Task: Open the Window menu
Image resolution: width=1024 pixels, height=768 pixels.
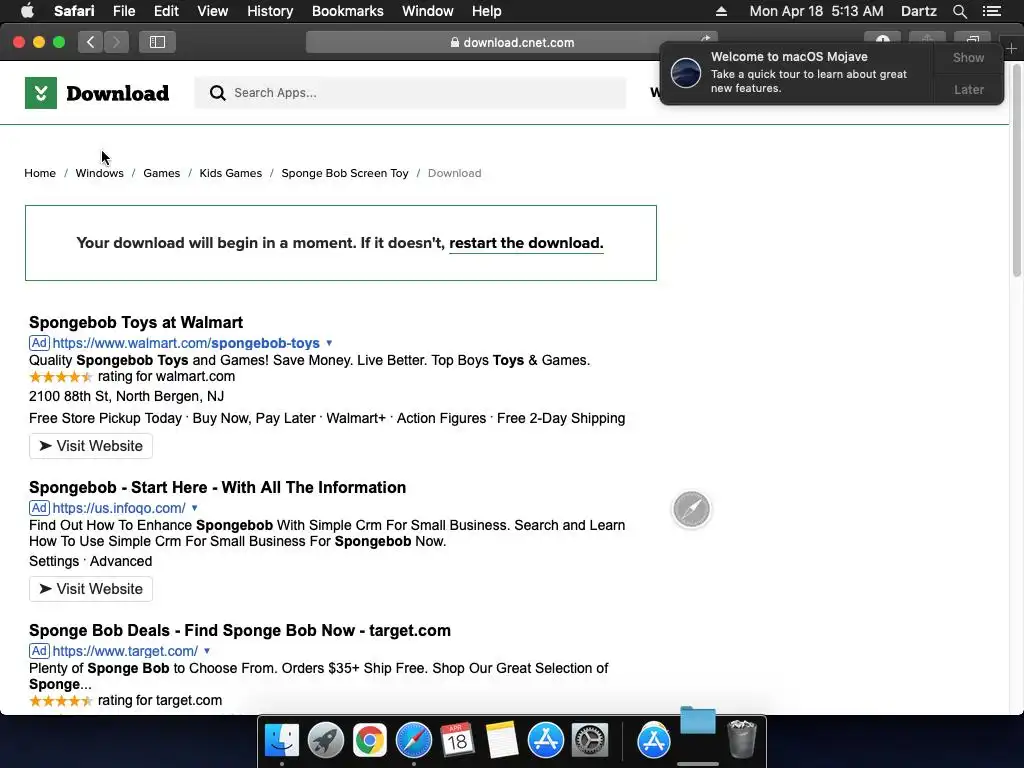Action: [428, 11]
